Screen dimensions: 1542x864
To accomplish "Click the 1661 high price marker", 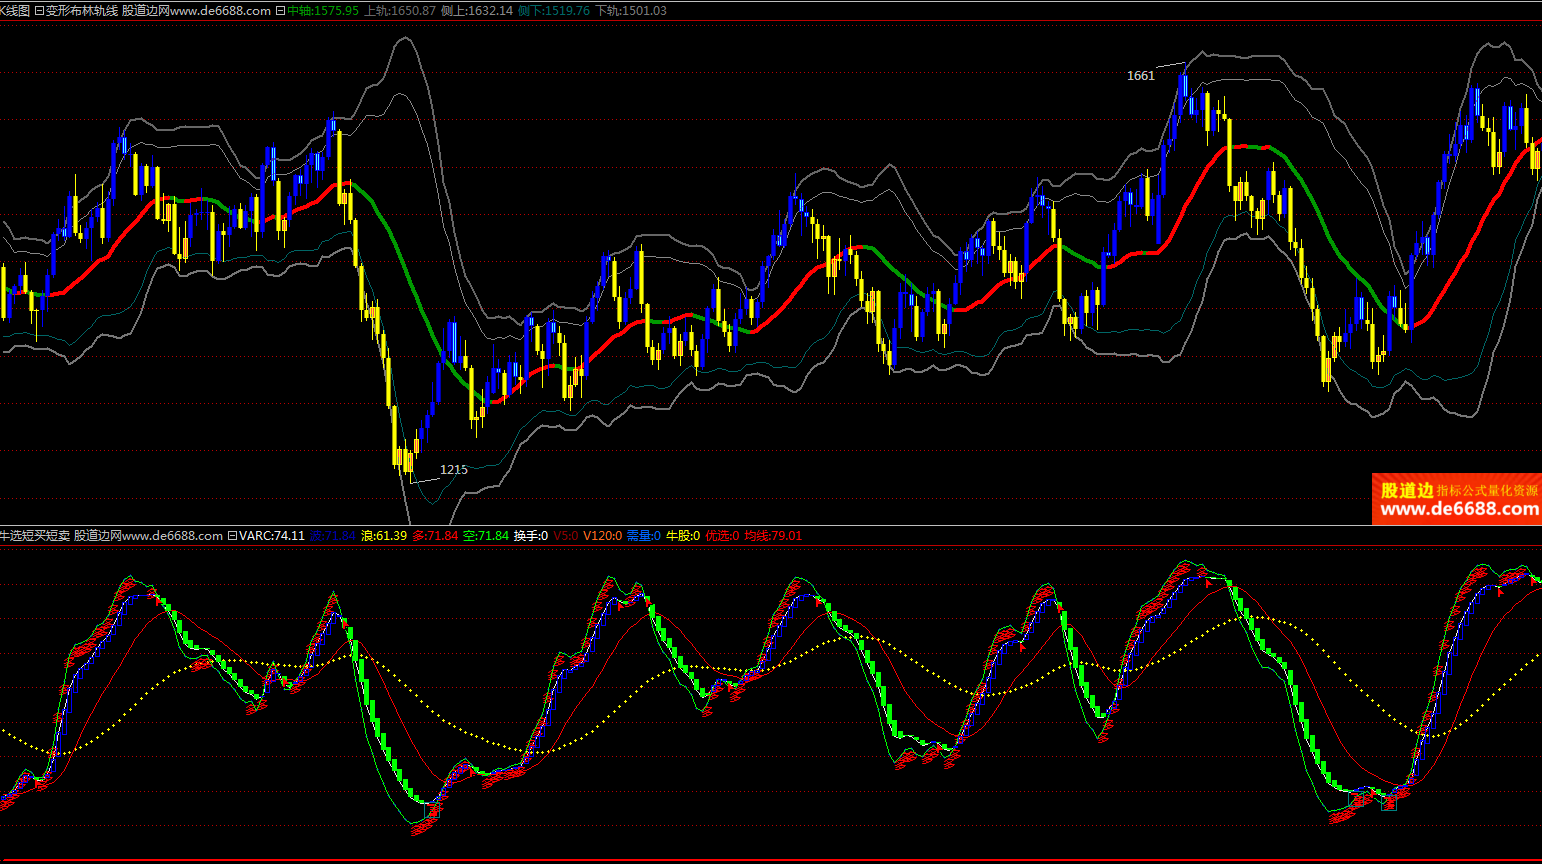I will [1140, 76].
